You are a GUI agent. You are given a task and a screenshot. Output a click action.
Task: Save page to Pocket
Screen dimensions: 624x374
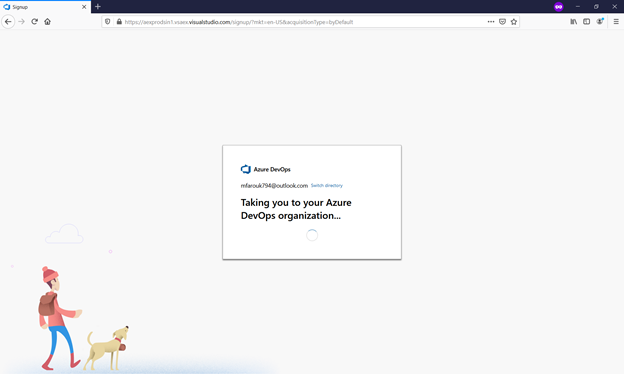coord(502,22)
